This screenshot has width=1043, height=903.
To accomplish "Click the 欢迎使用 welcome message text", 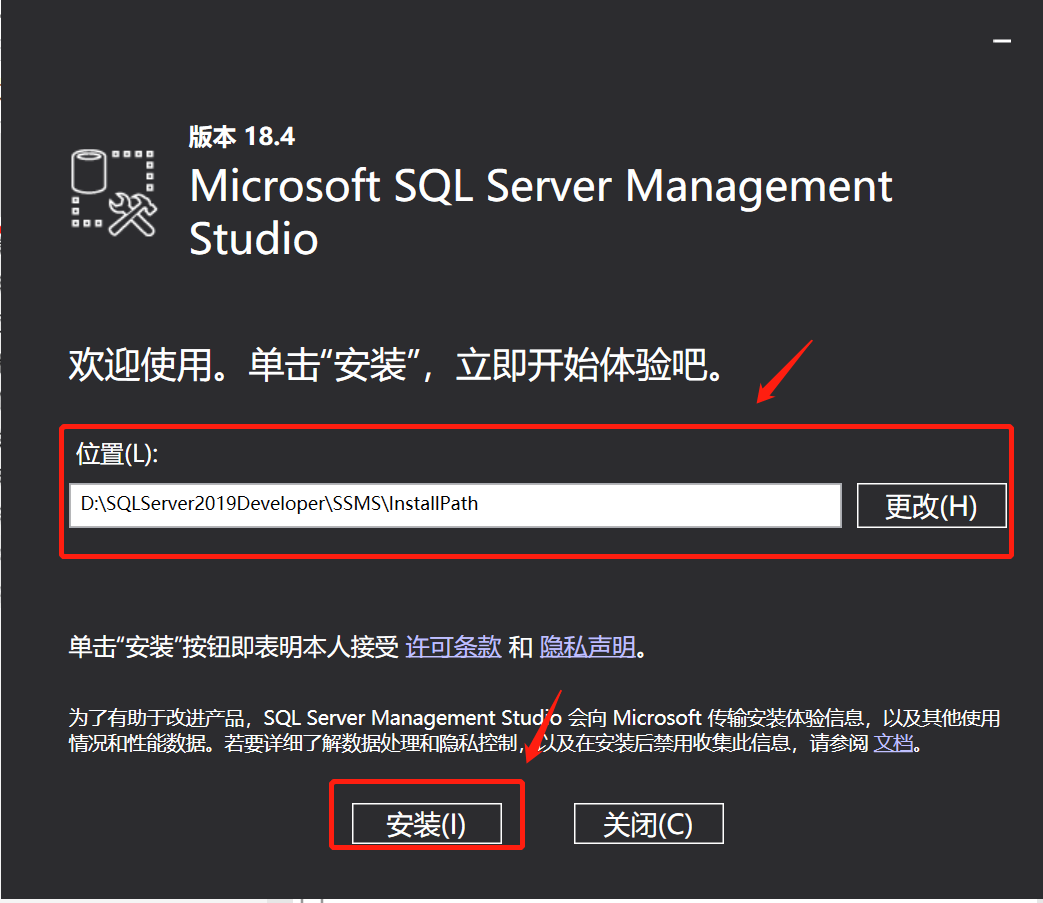I will 396,364.
